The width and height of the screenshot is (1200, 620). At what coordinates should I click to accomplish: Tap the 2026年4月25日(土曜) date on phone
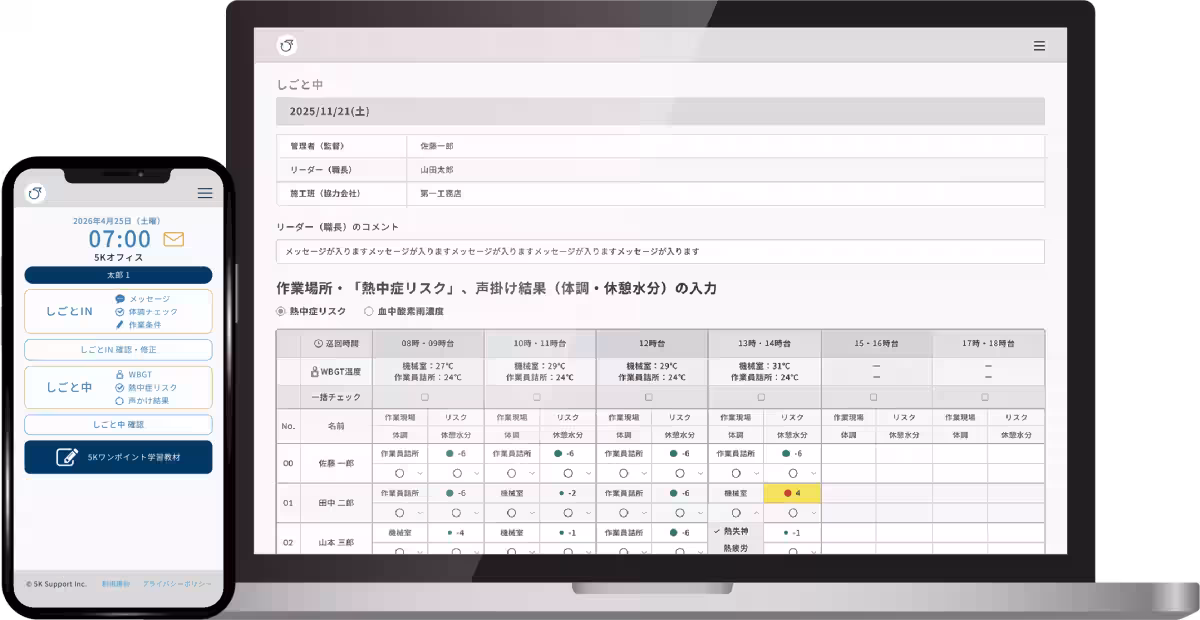click(117, 220)
